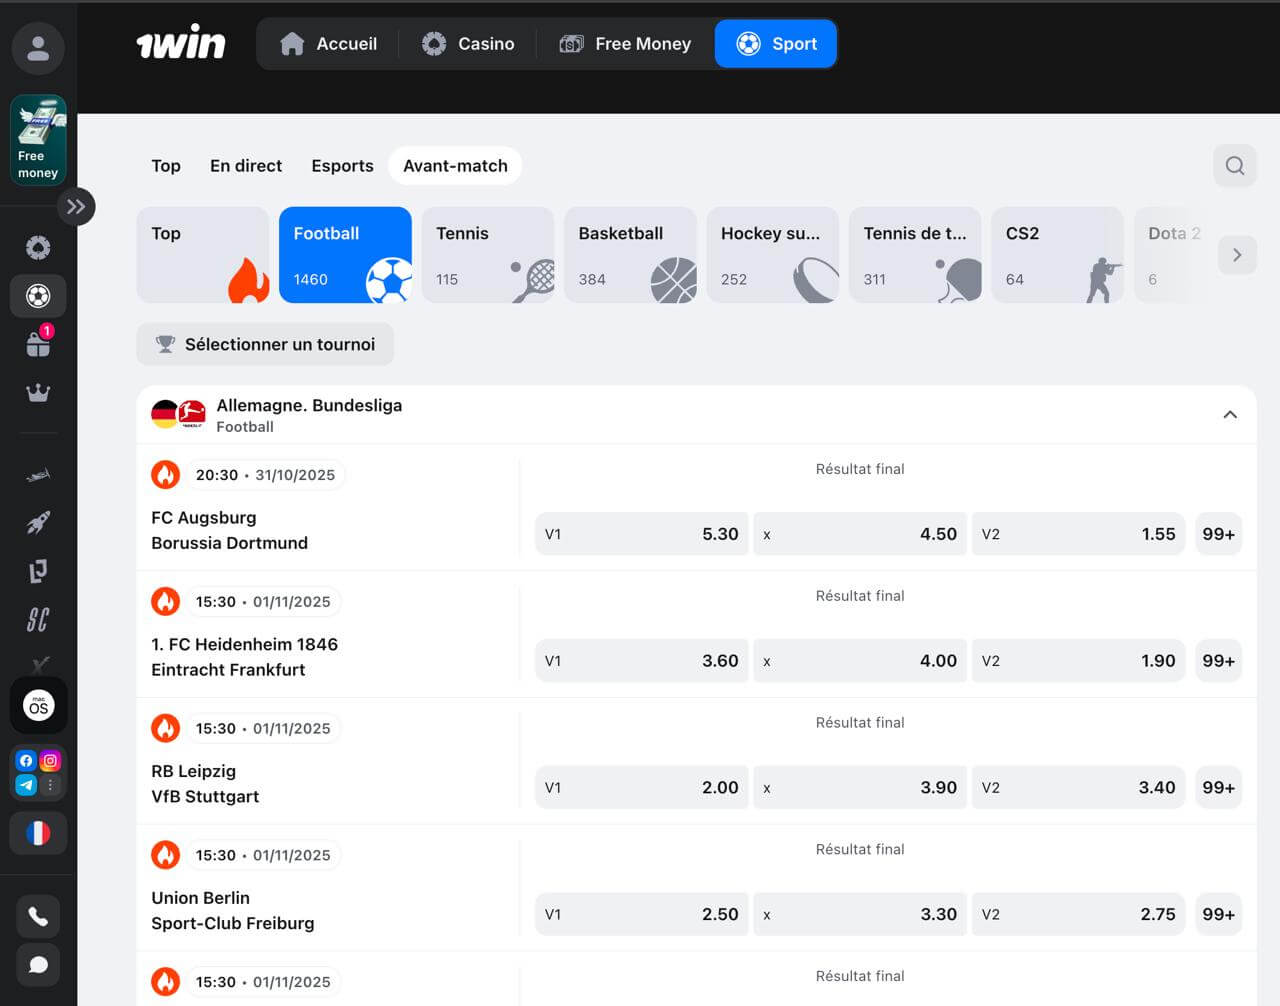The width and height of the screenshot is (1280, 1006).
Task: Click the search magnifier icon
Action: [x=1235, y=165]
